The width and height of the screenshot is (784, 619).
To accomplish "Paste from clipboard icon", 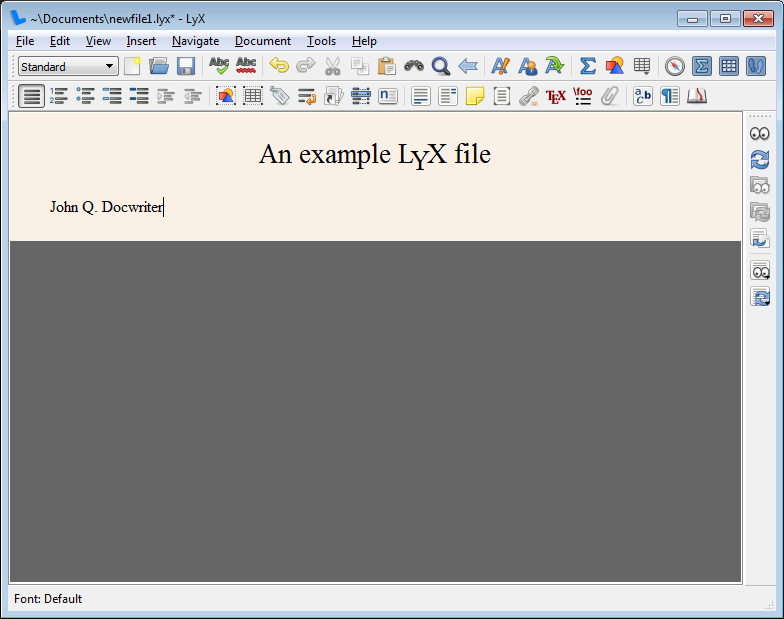I will pyautogui.click(x=386, y=66).
